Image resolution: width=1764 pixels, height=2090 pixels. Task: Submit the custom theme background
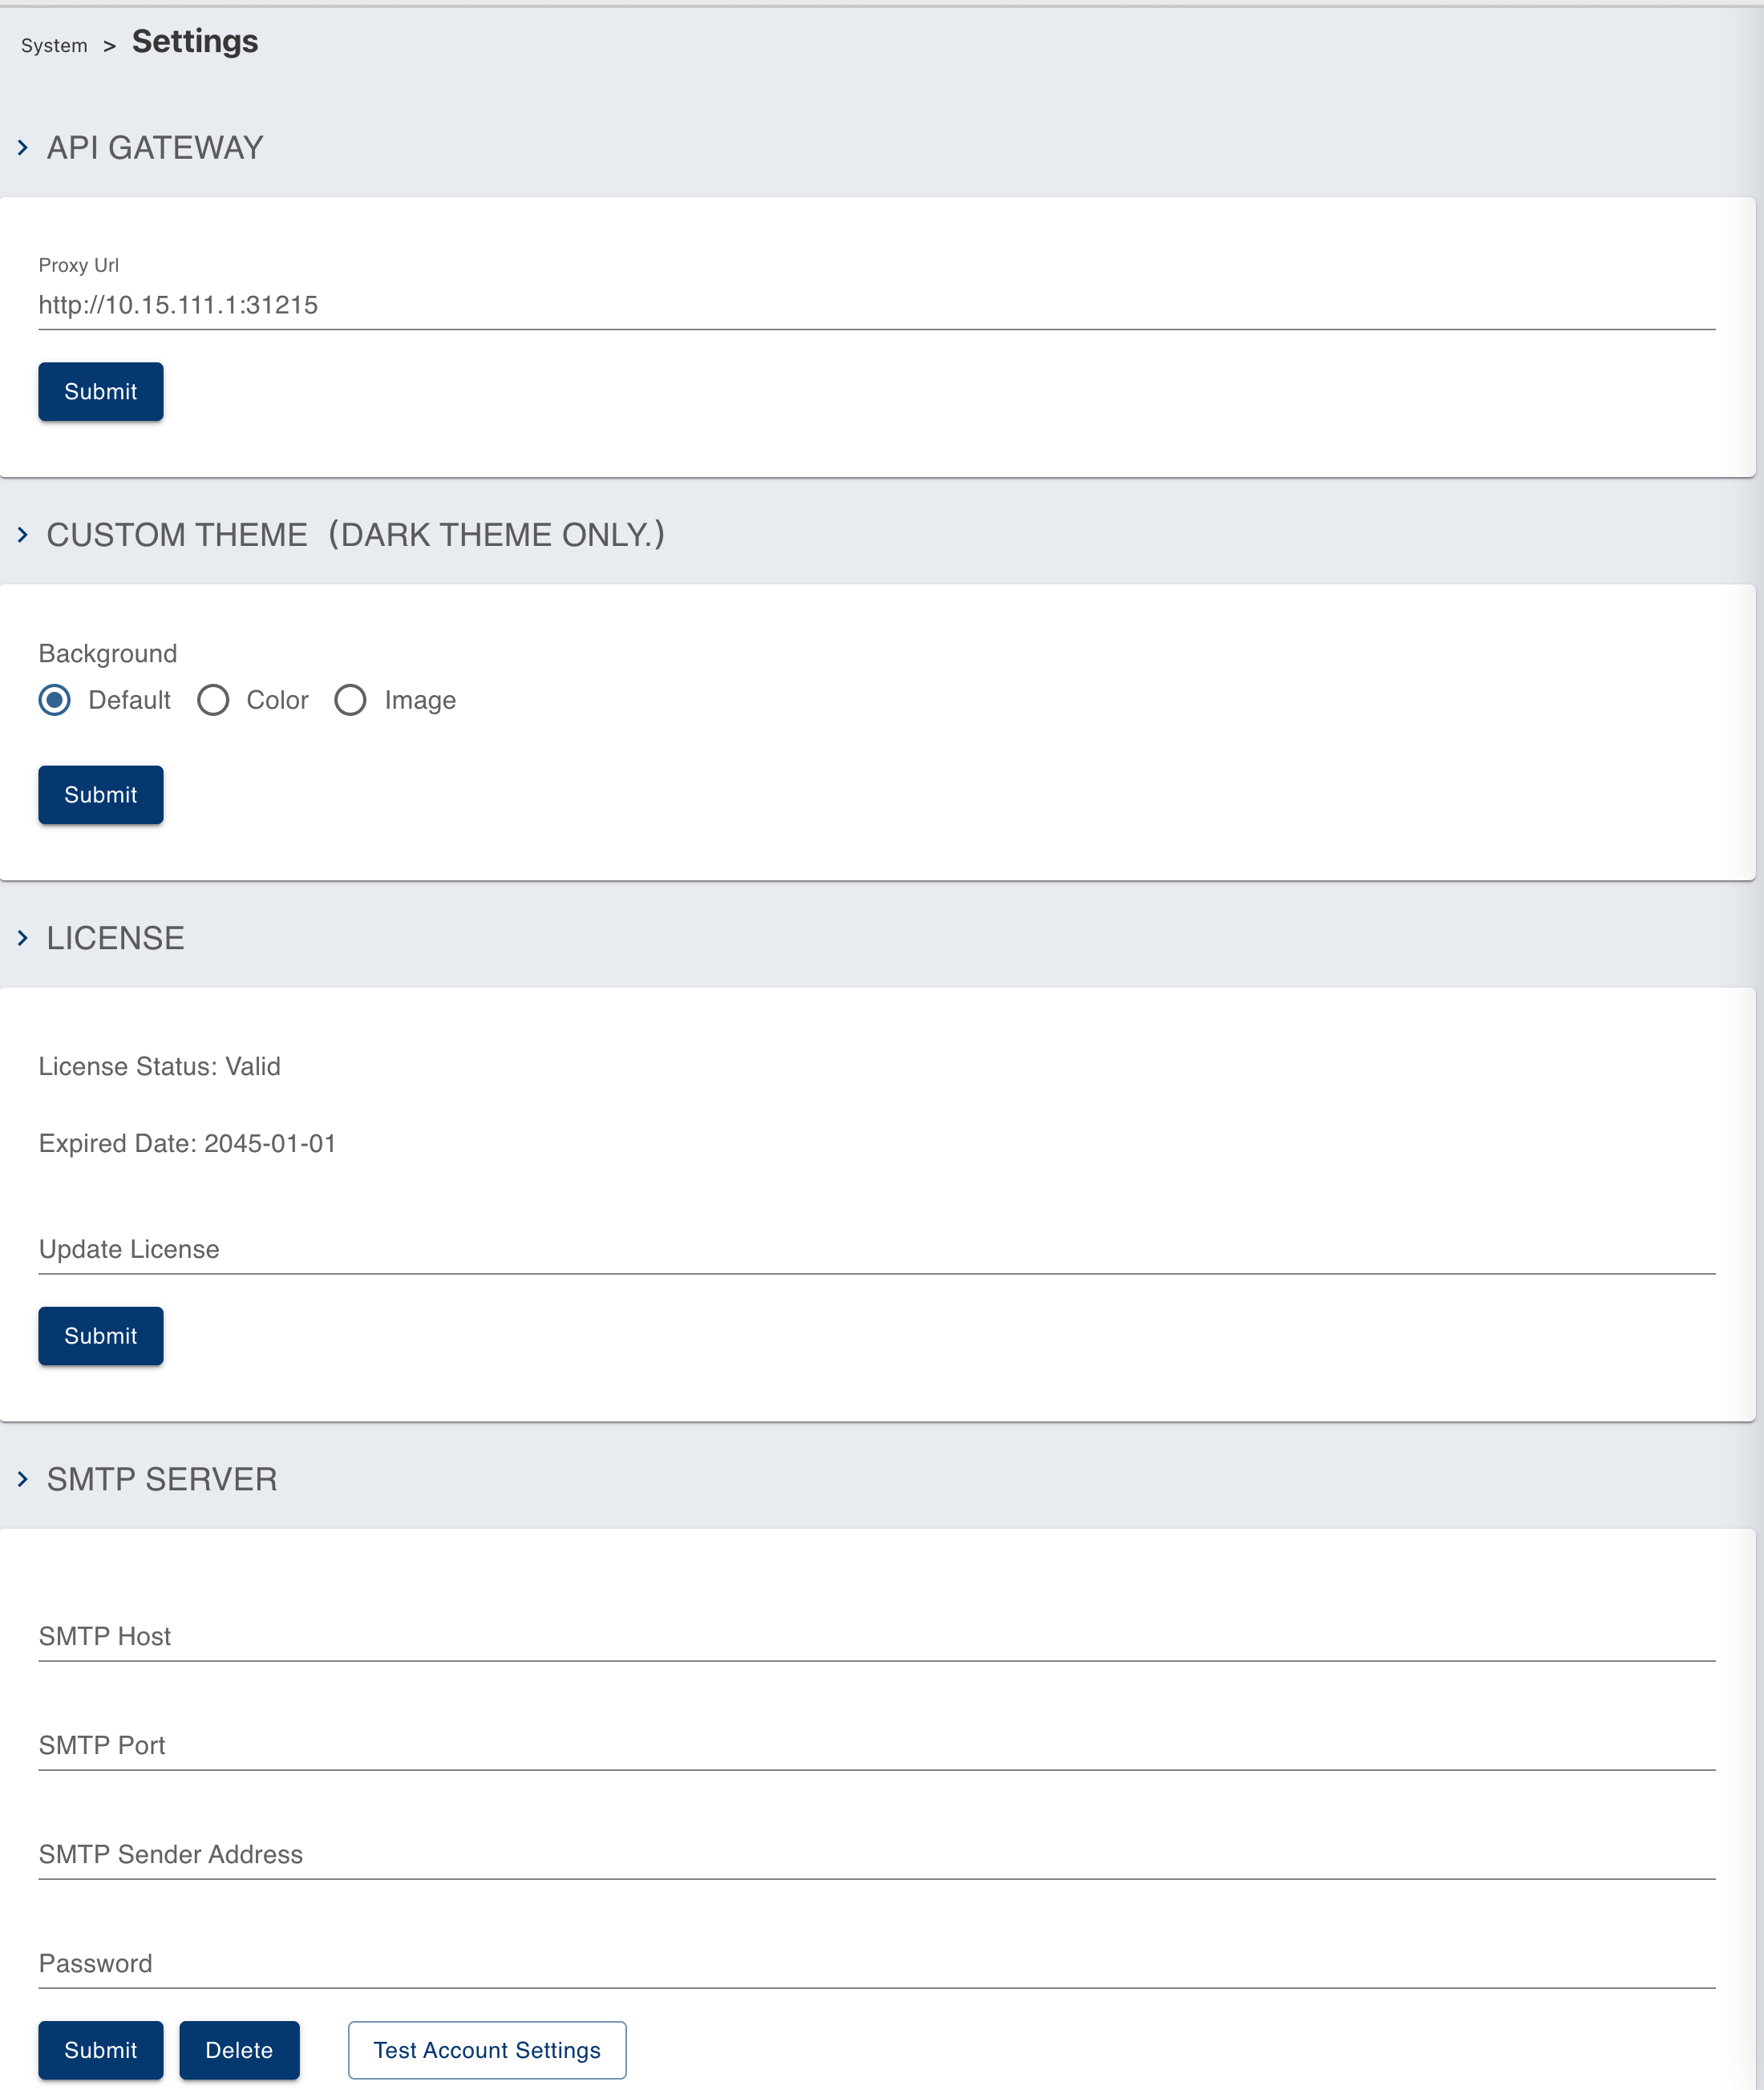[x=101, y=795]
